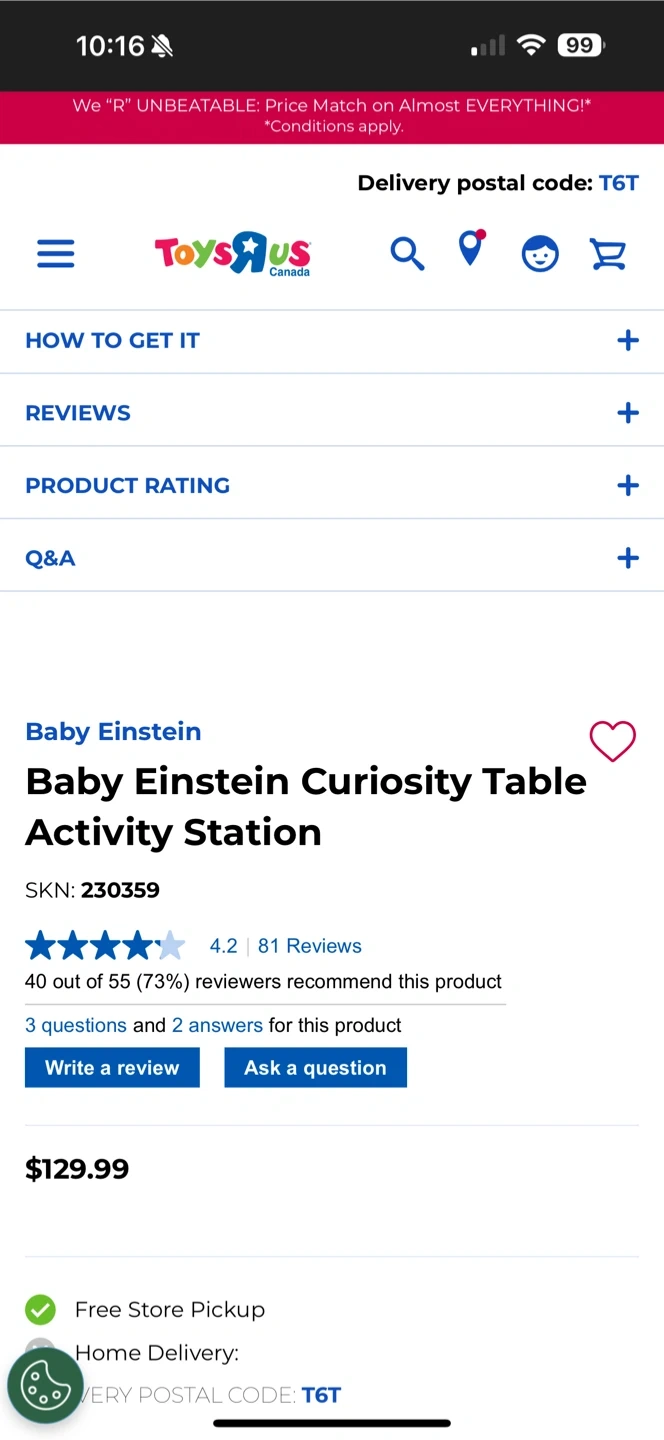The image size is (664, 1440).
Task: Open the 81 Reviews link
Action: click(309, 946)
